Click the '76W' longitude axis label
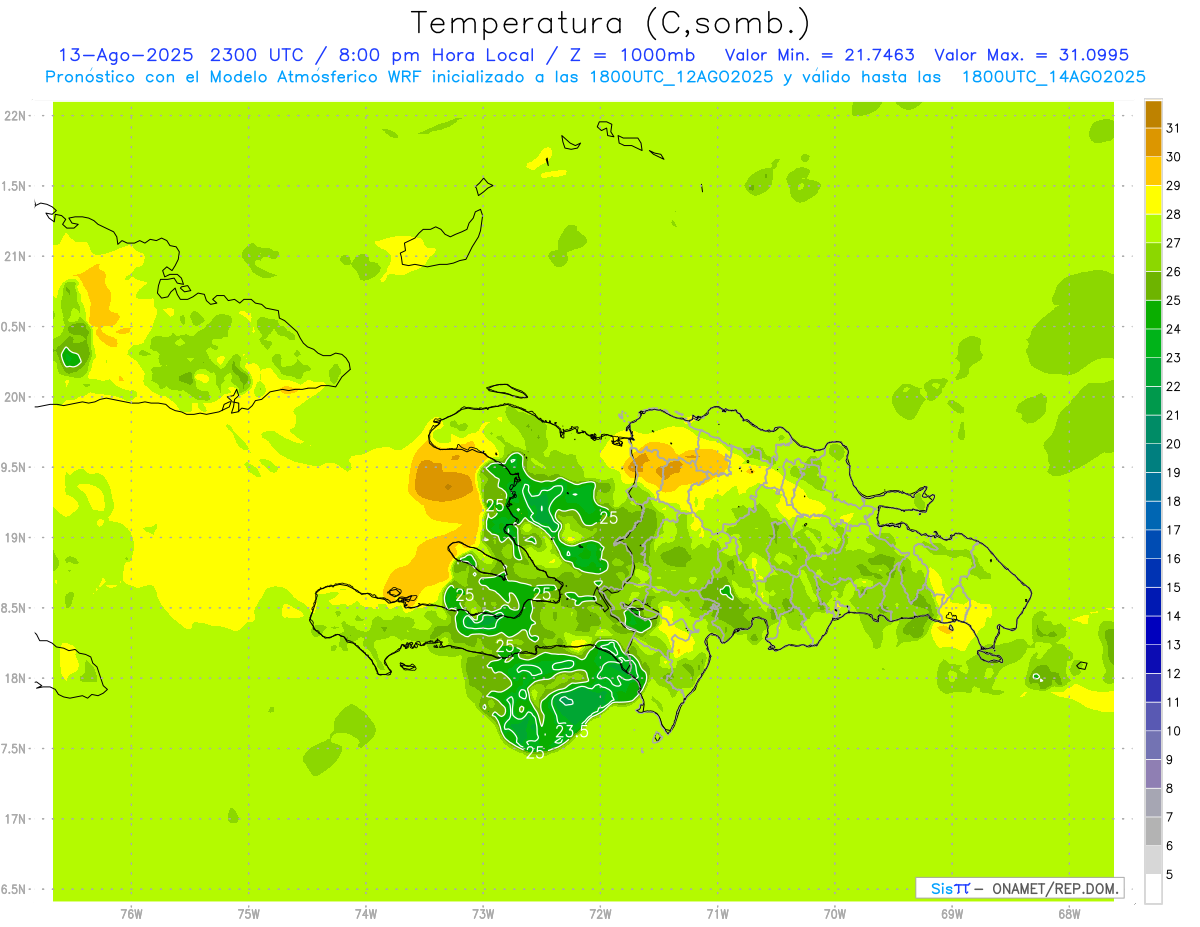The height and width of the screenshot is (927, 1200). point(131,914)
